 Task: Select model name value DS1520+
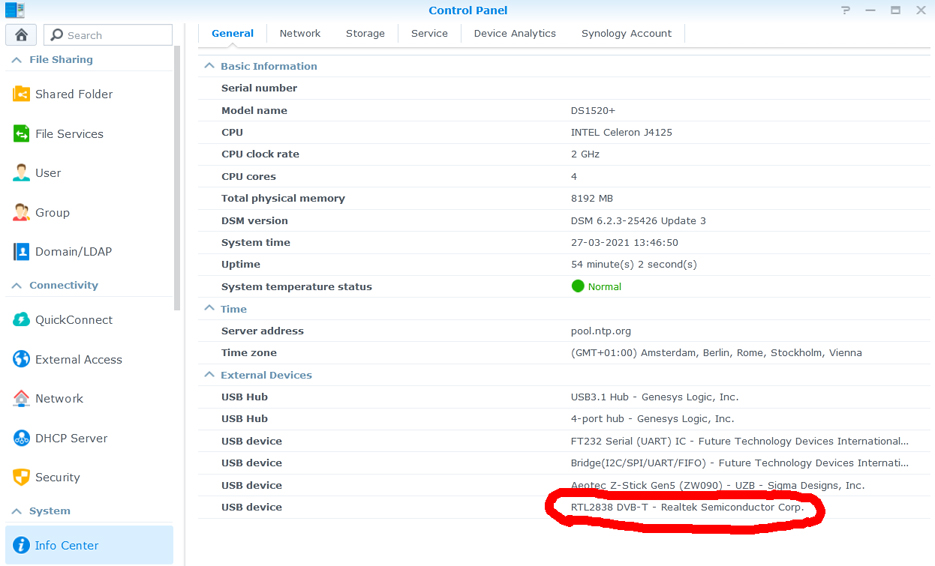click(x=593, y=110)
